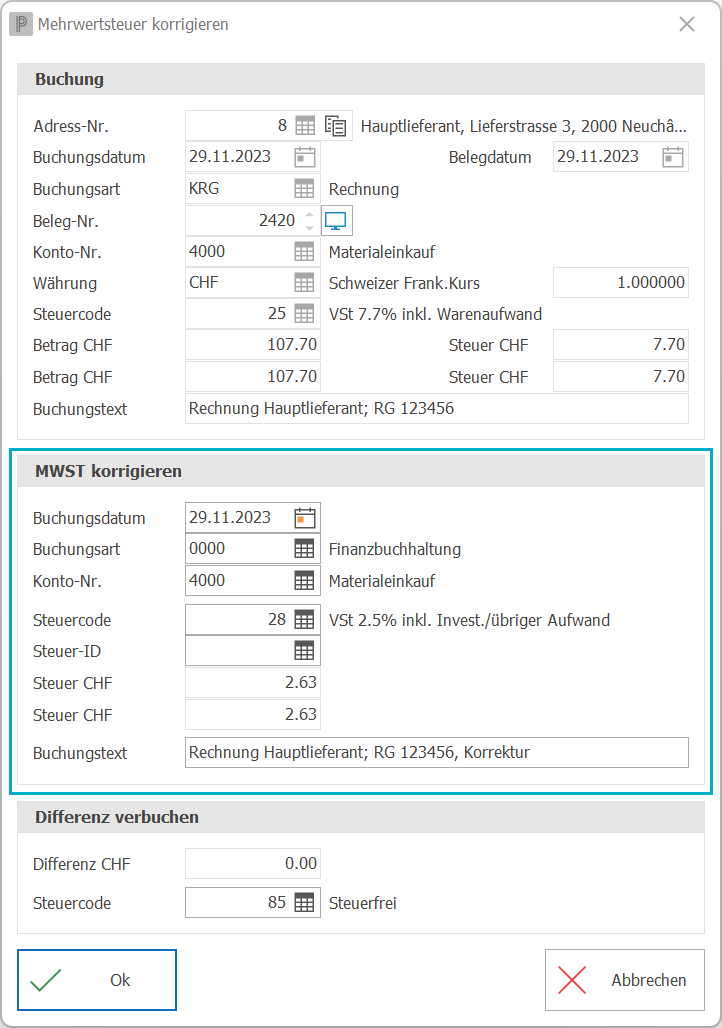Click the Schweizer Frank.Kurs label text

(x=404, y=283)
